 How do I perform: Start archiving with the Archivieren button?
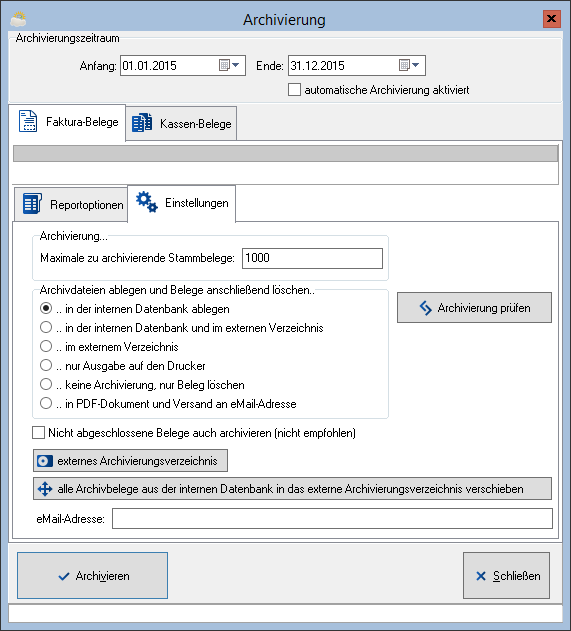pos(93,575)
